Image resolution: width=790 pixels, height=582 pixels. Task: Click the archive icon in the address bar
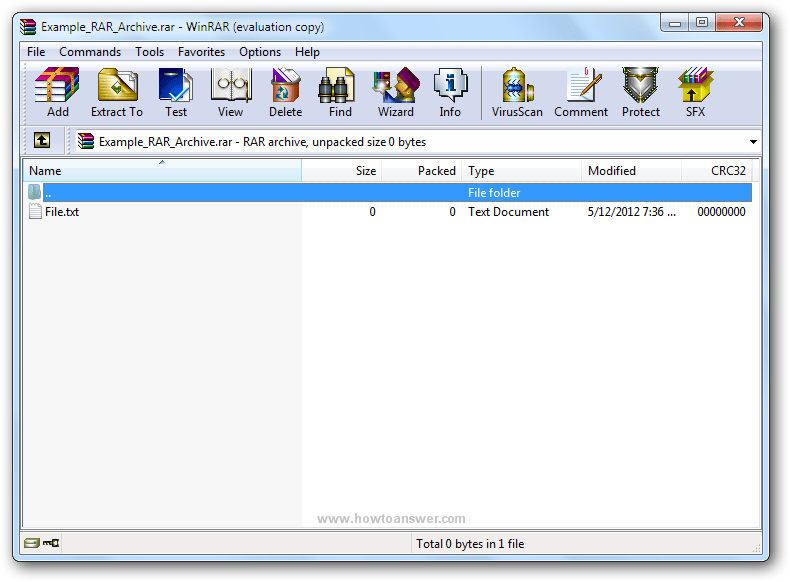pos(86,142)
